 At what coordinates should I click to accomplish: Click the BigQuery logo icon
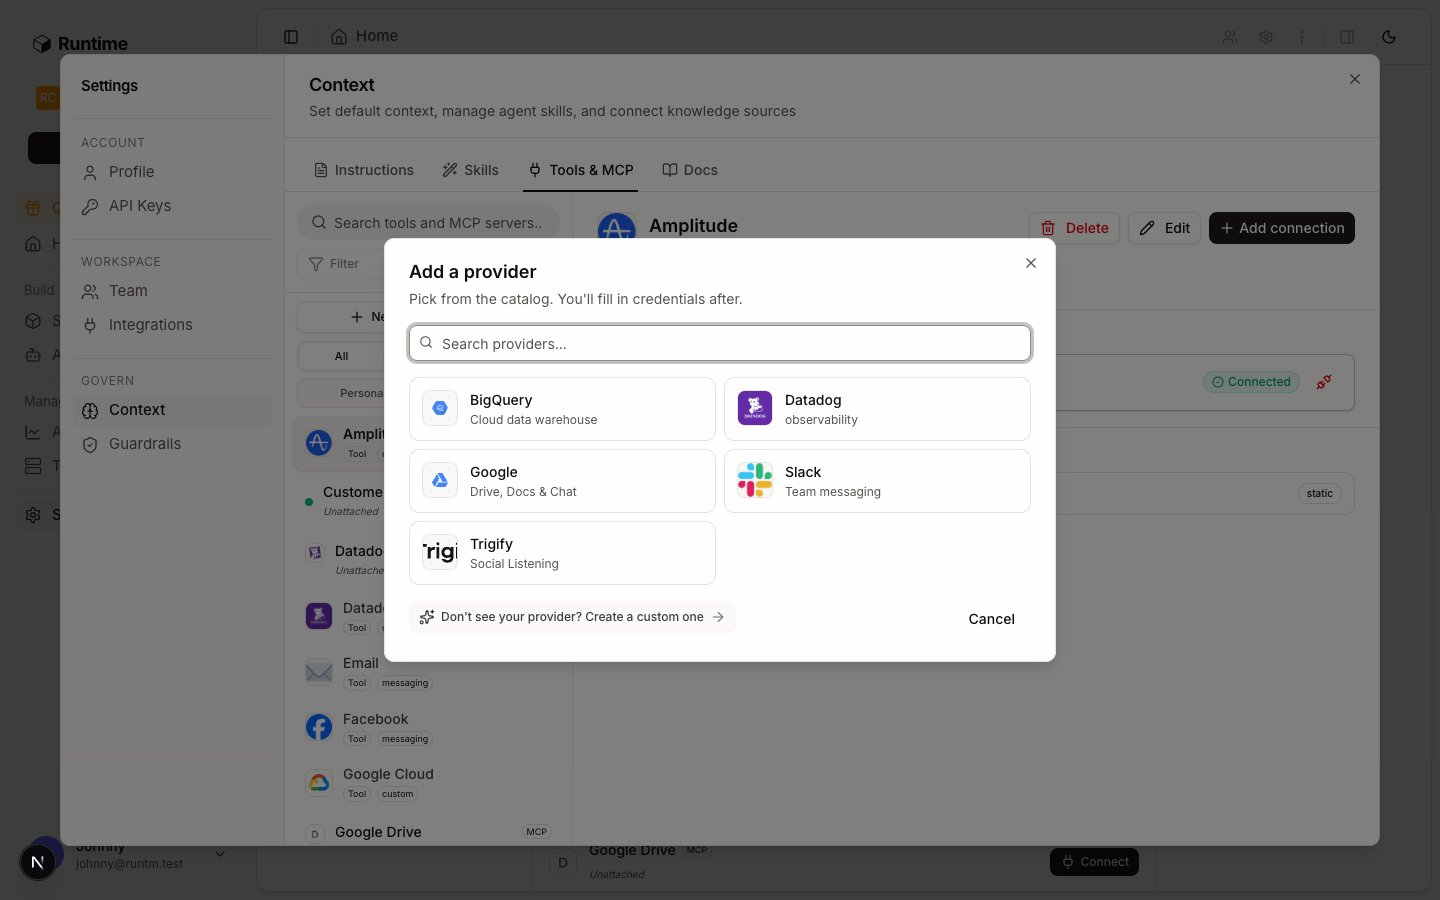coord(440,408)
